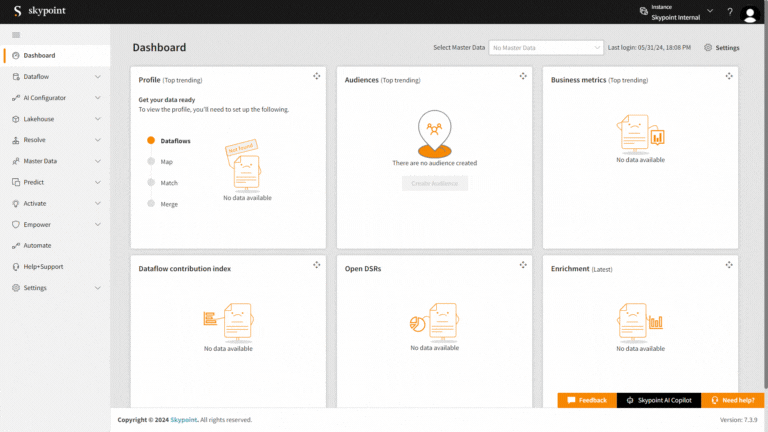The height and width of the screenshot is (432, 768).
Task: Click the Feedback button
Action: pos(587,400)
